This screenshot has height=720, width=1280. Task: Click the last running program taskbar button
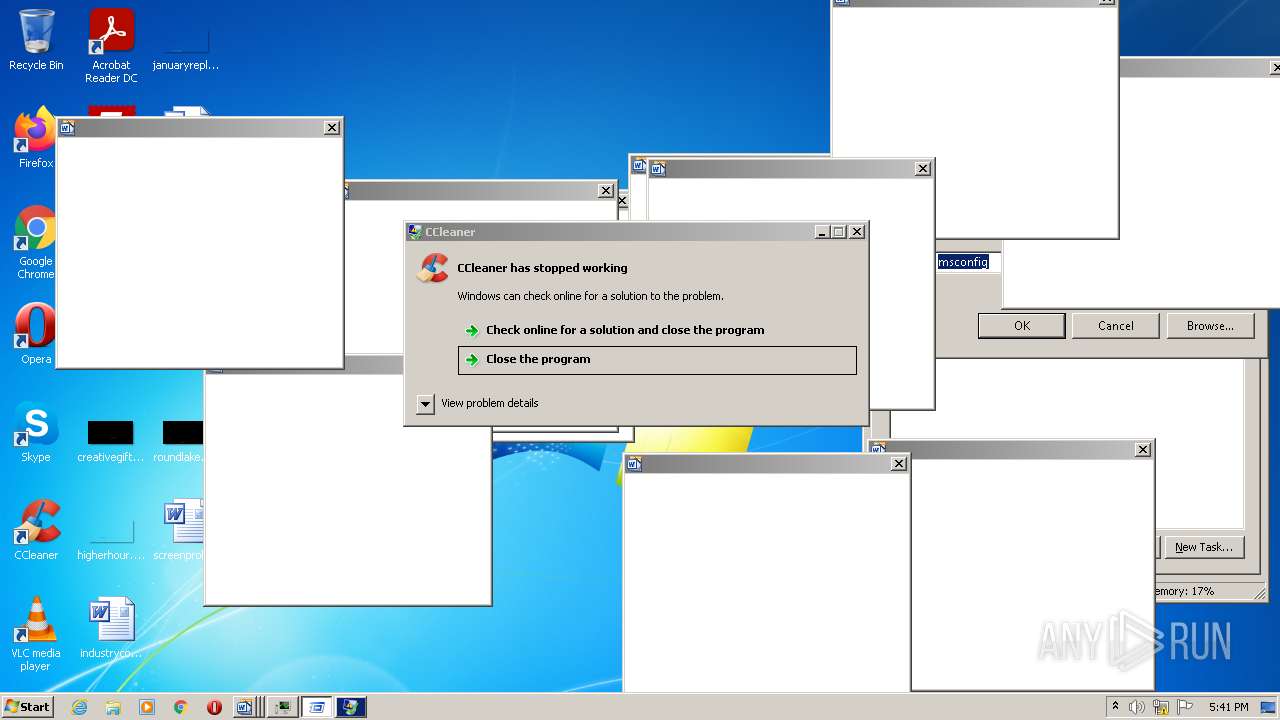[x=351, y=707]
